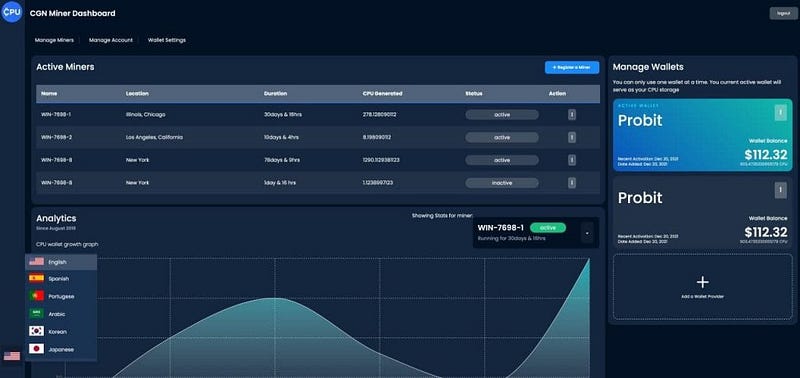This screenshot has height=378, width=800.
Task: Click the Status column header
Action: point(473,94)
